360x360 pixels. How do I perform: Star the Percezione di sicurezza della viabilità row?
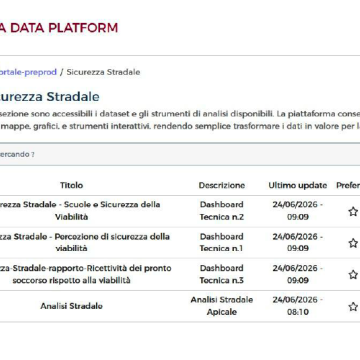(353, 243)
